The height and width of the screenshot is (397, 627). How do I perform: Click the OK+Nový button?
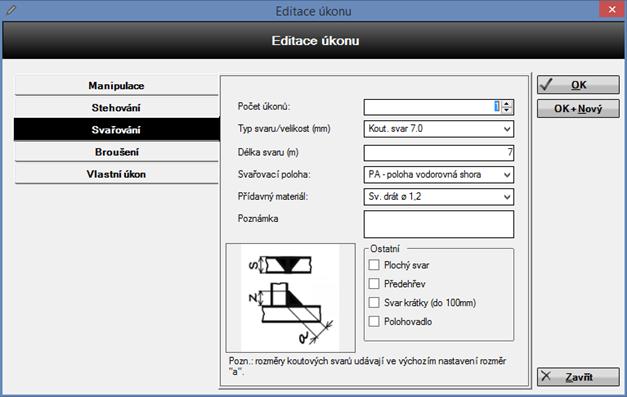(x=578, y=108)
